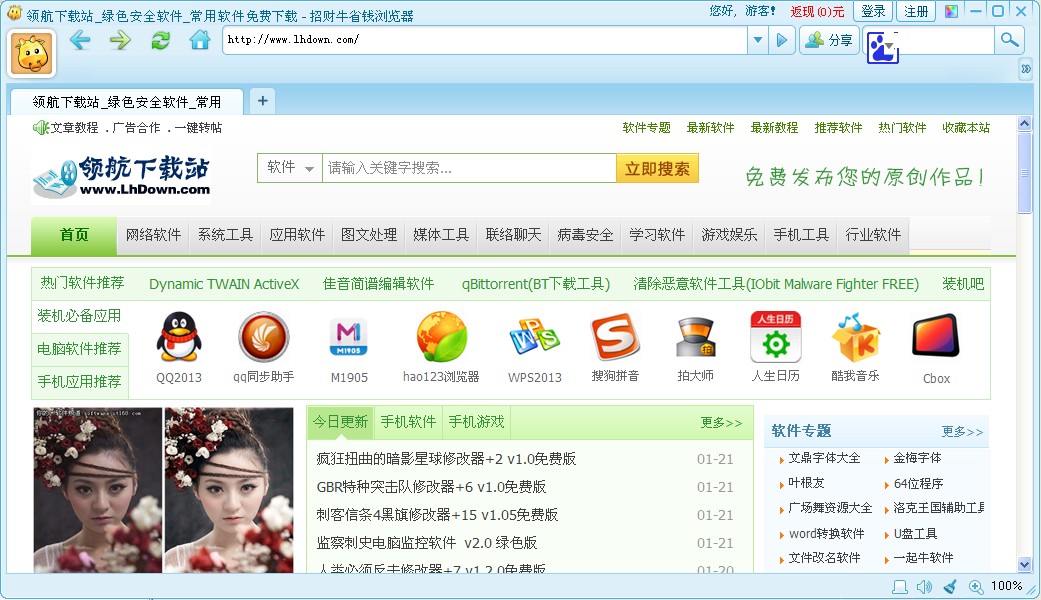Open the 软件专题 top link
The image size is (1041, 600).
click(x=647, y=127)
